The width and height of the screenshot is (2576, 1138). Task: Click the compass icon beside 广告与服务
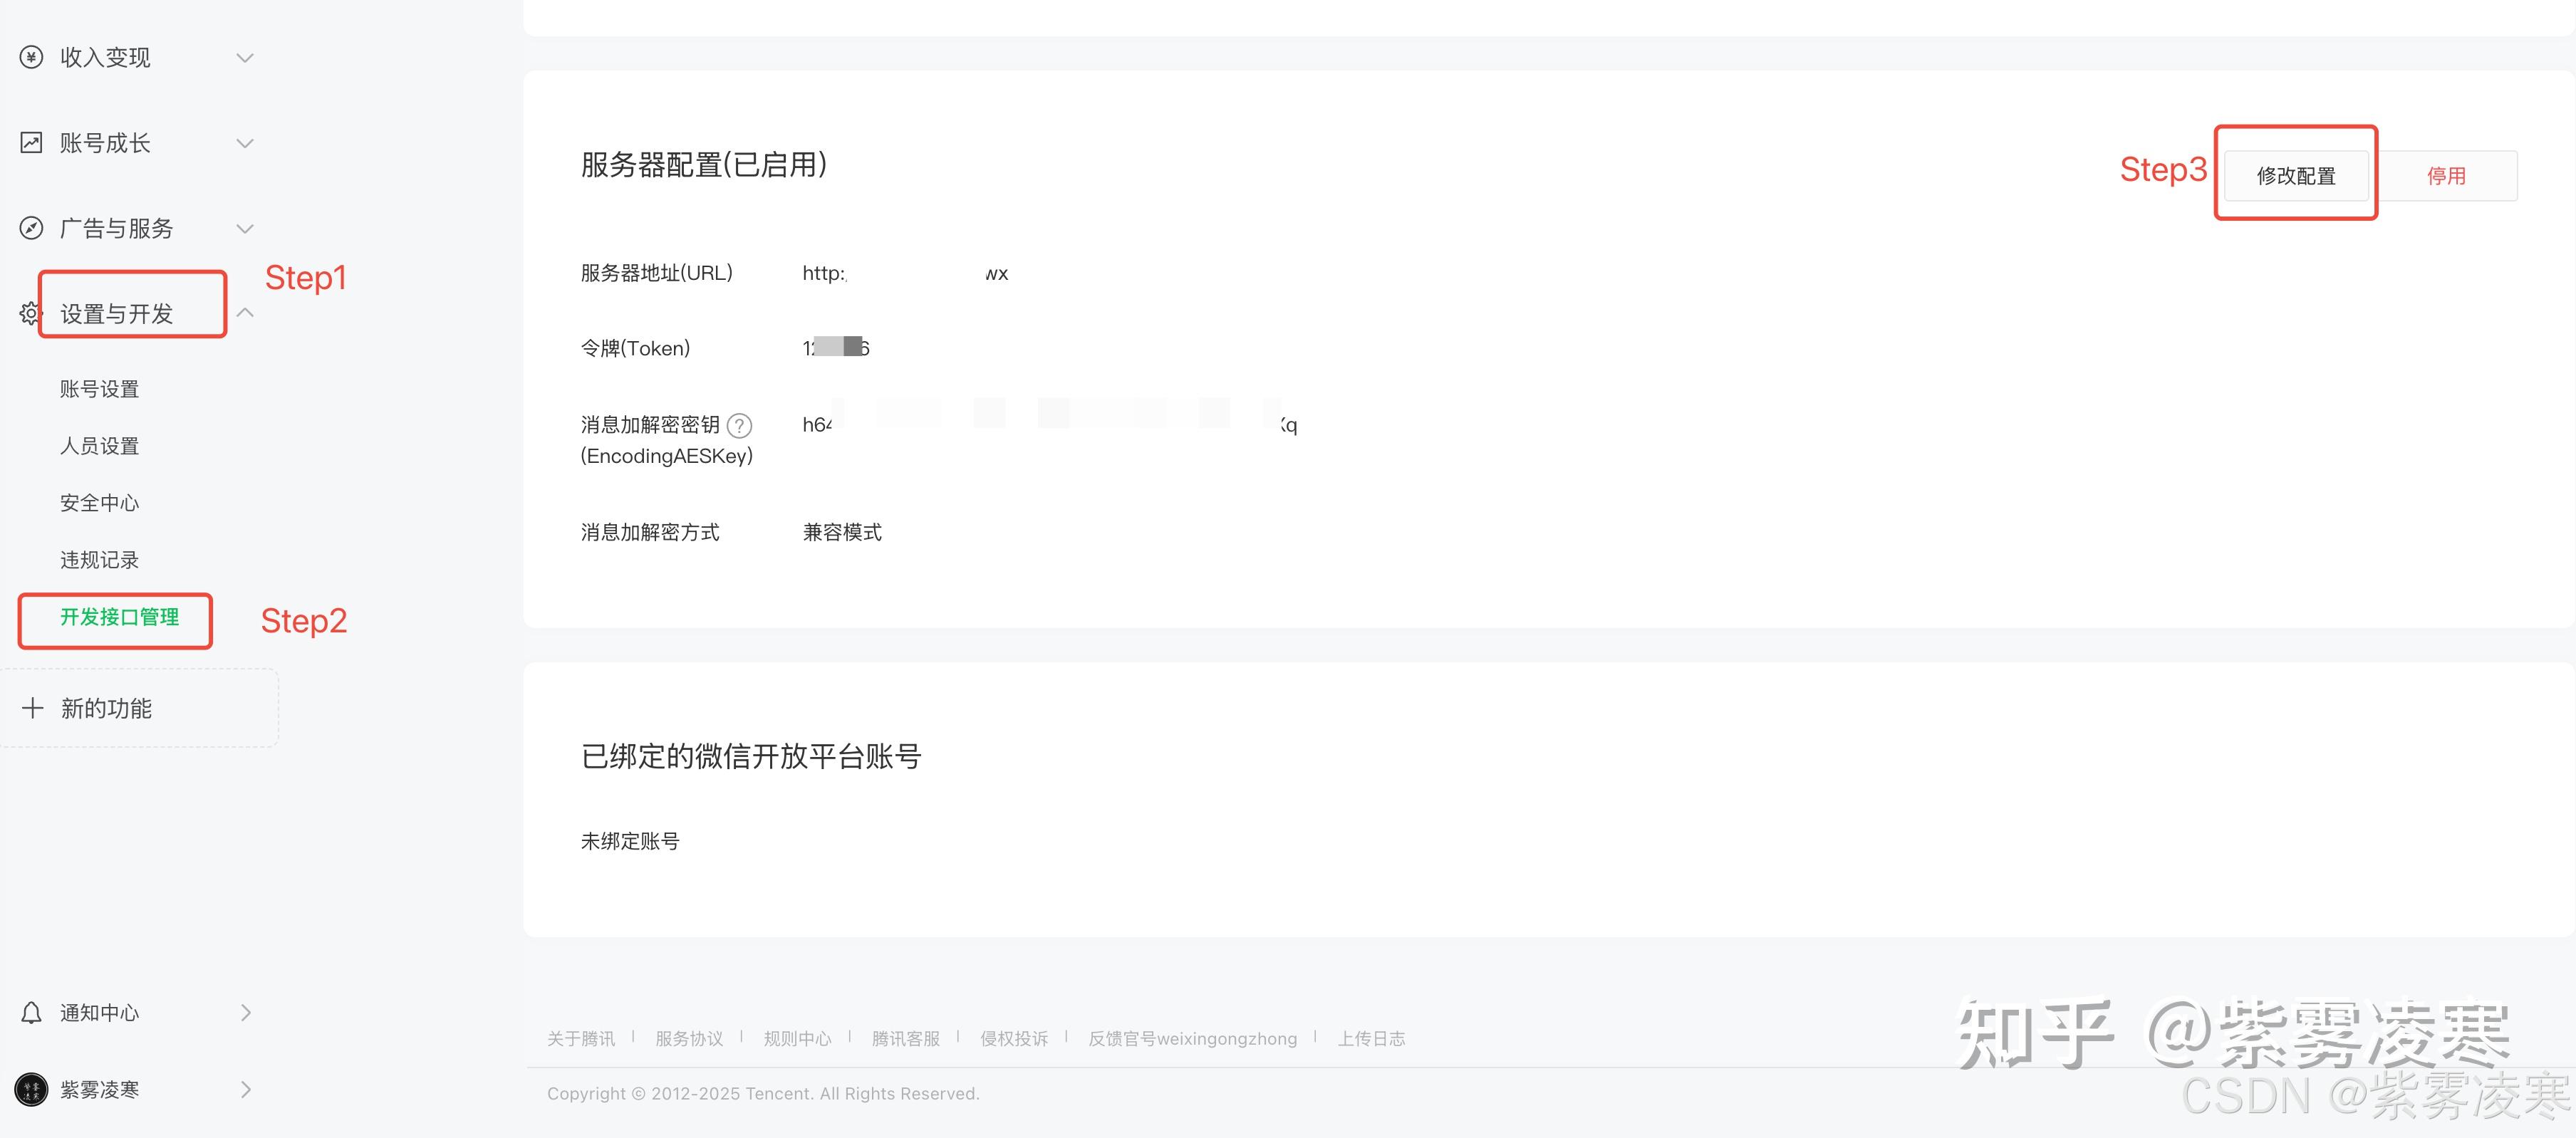32,228
